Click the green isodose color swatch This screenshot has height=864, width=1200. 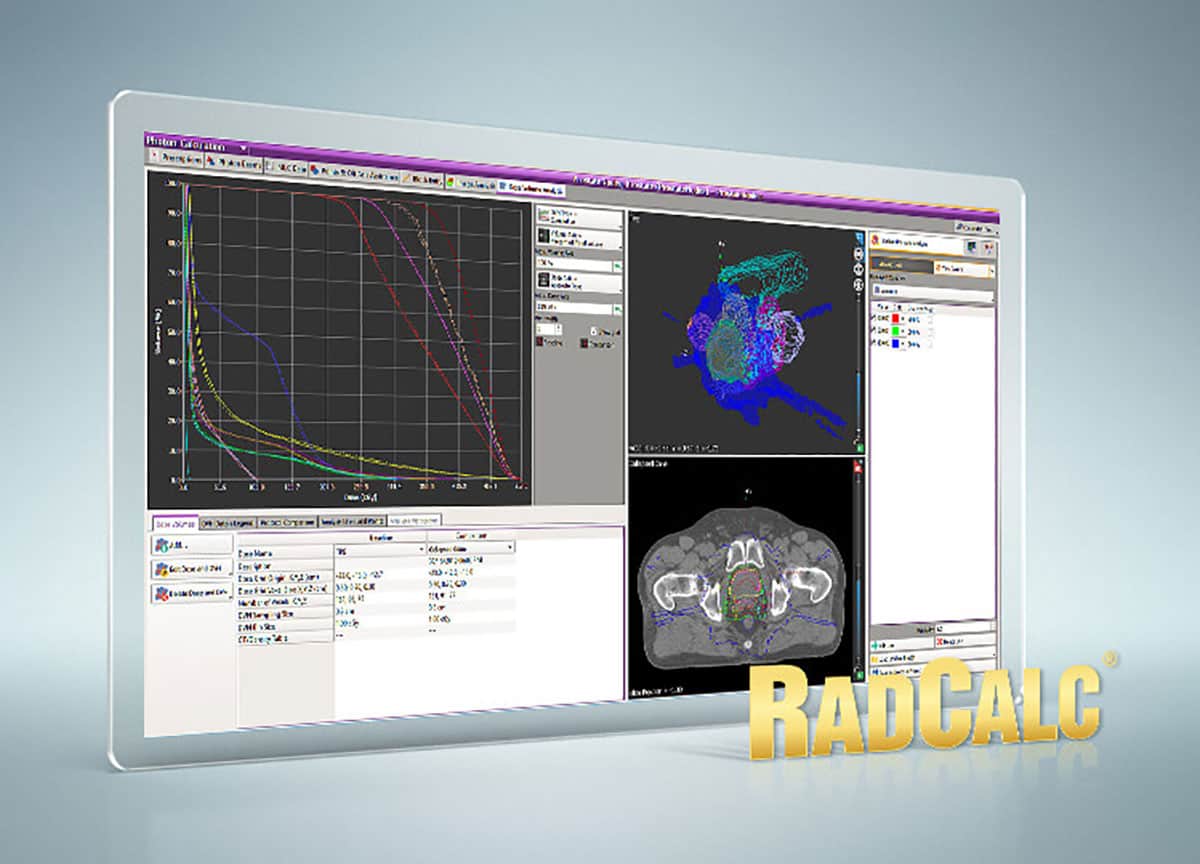tap(897, 332)
